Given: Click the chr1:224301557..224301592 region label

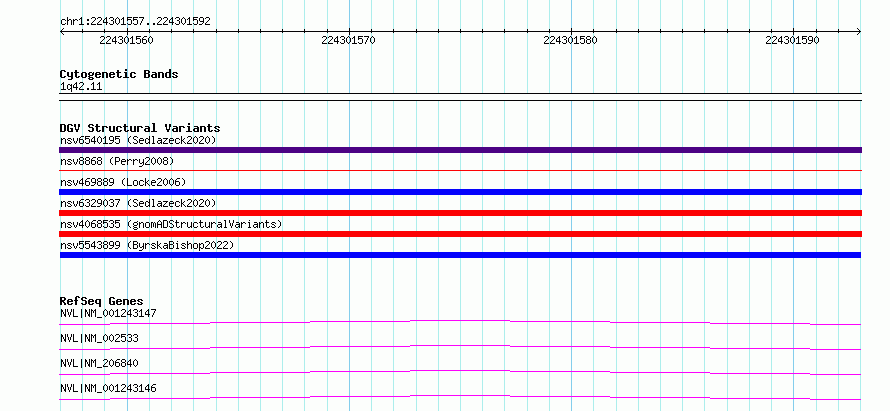Looking at the screenshot, I should click(x=135, y=22).
